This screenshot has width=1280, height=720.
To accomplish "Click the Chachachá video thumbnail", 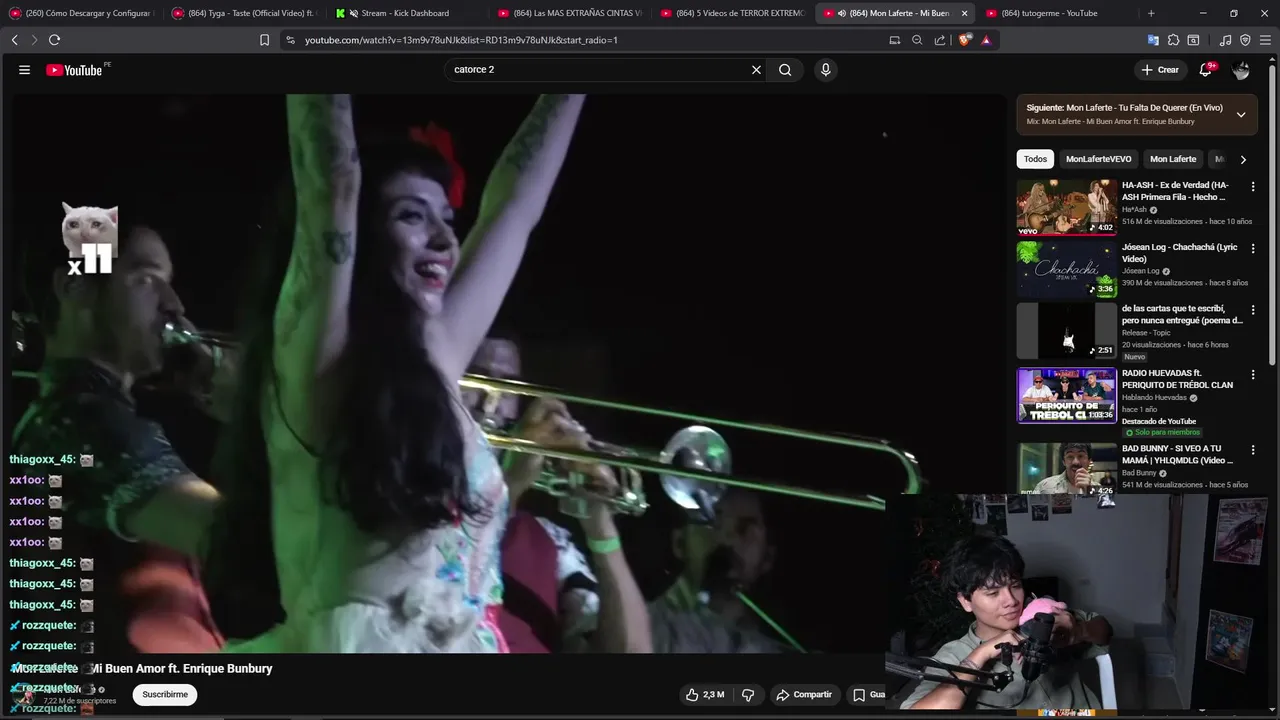I will click(x=1067, y=269).
